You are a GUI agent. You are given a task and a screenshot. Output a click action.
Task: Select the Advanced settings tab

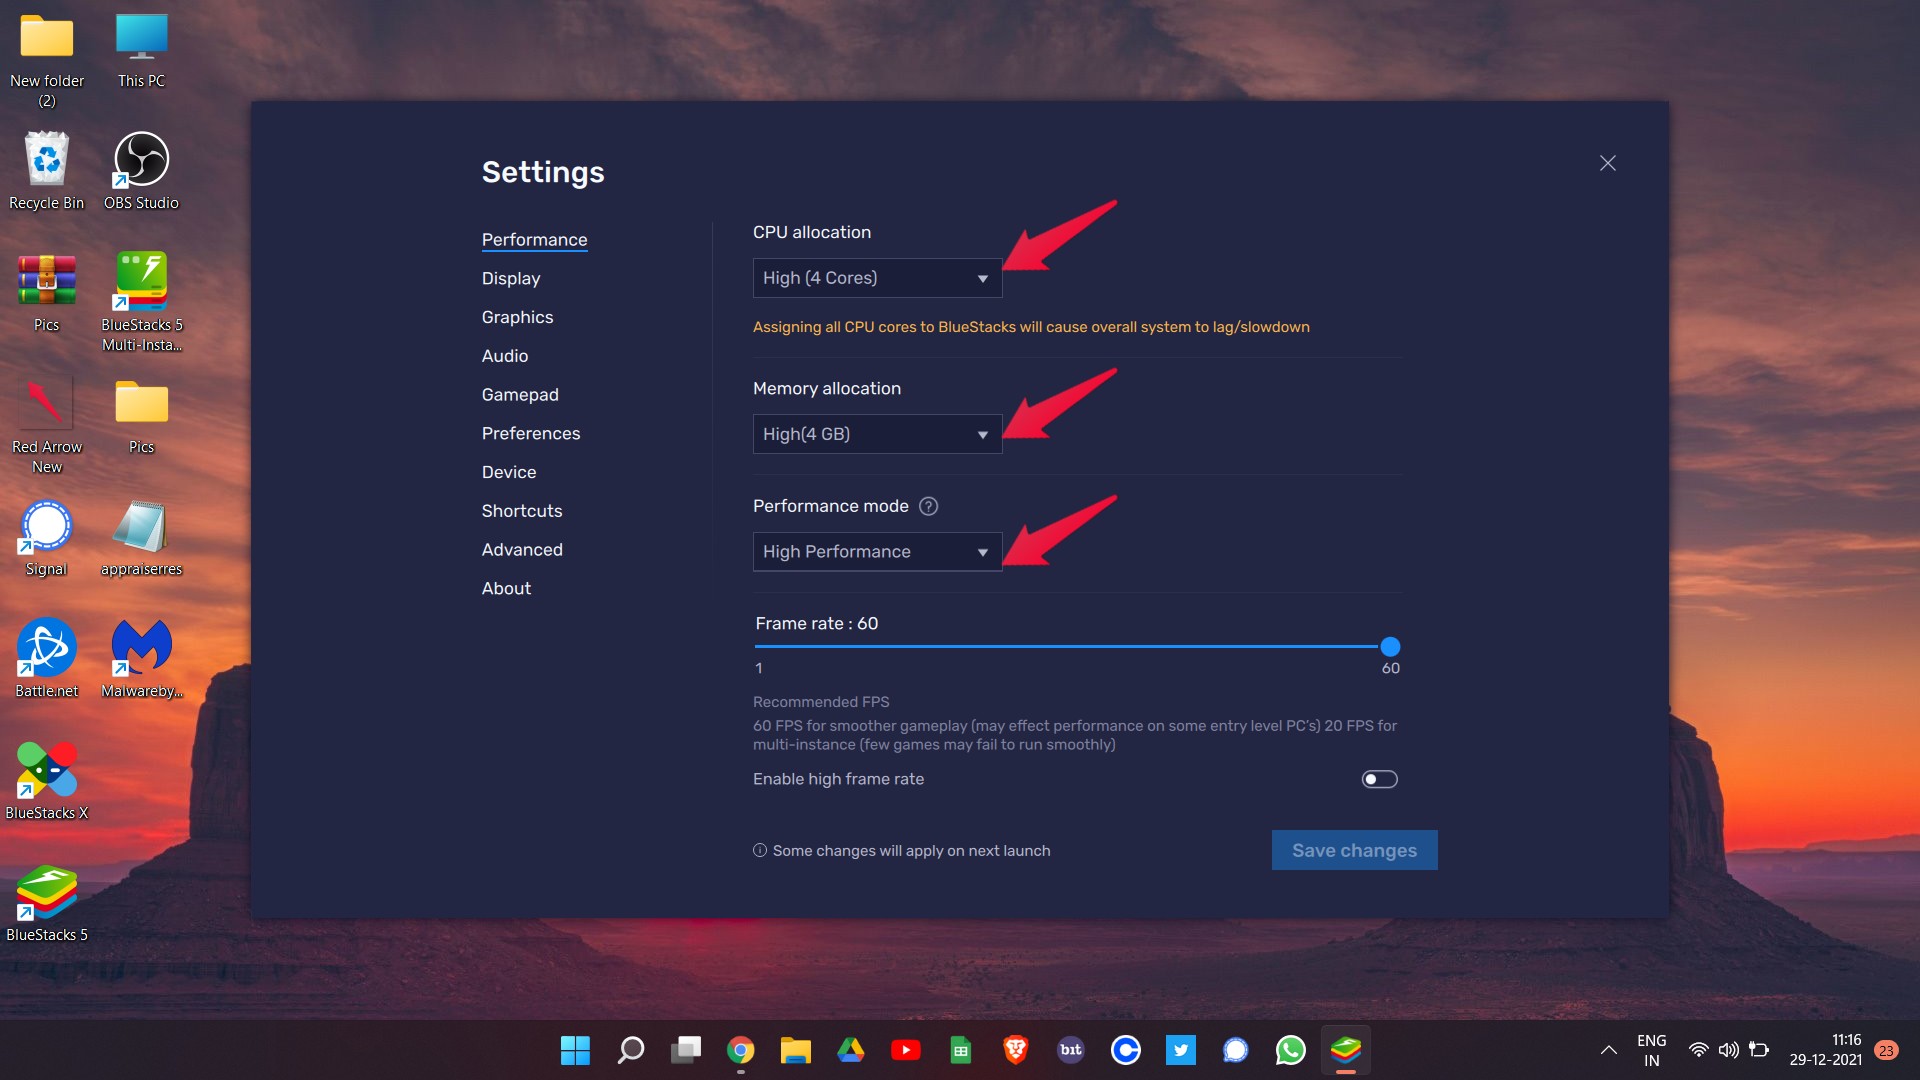(522, 550)
